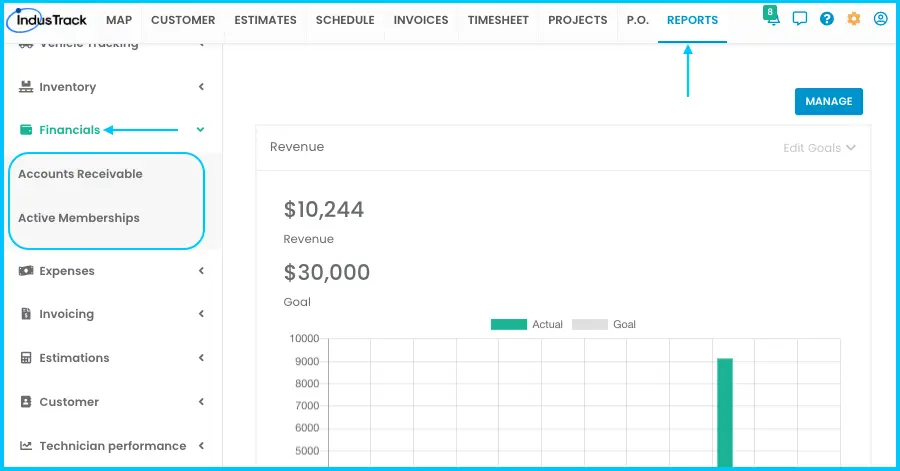The width and height of the screenshot is (900, 471).
Task: Select the Estimations menu label
Action: pyautogui.click(x=74, y=358)
